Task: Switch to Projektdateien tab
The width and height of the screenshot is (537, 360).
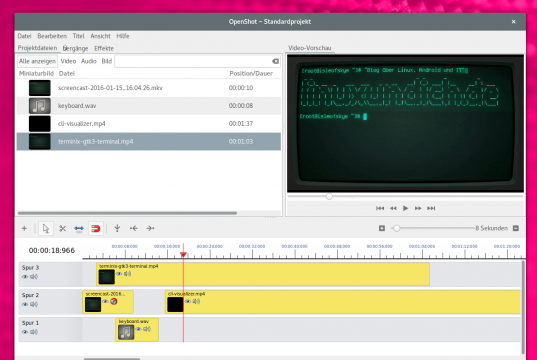Action: [37, 48]
